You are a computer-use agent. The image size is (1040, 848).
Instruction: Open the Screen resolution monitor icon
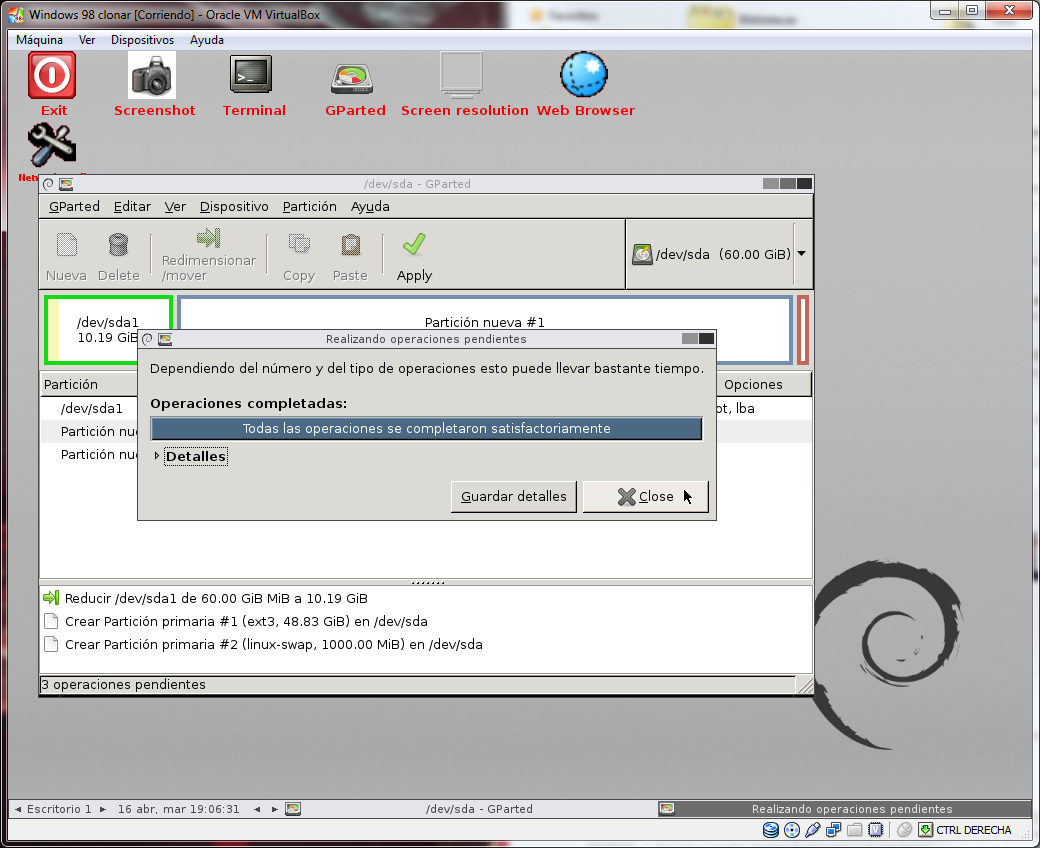point(461,74)
